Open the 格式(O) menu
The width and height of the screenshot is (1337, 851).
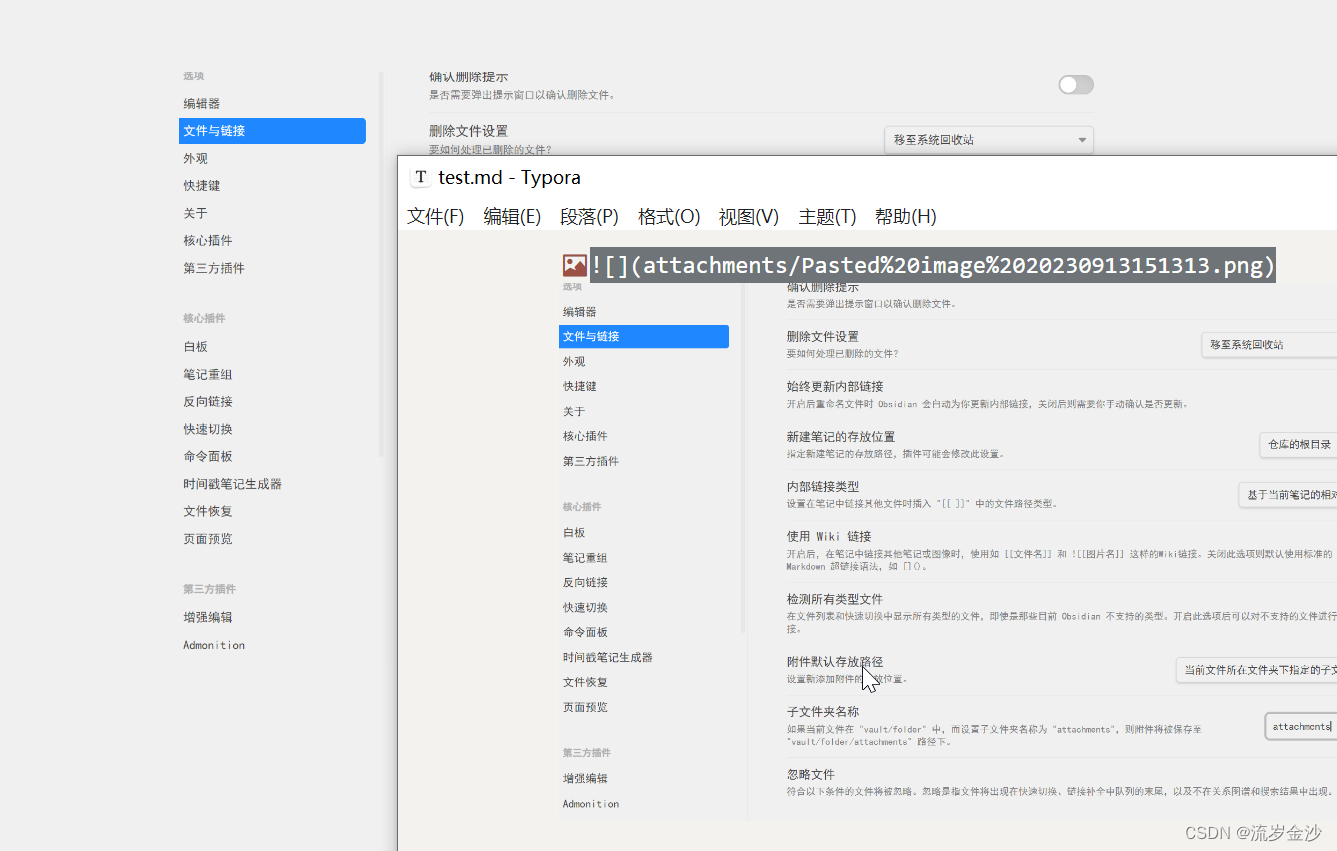tap(668, 216)
